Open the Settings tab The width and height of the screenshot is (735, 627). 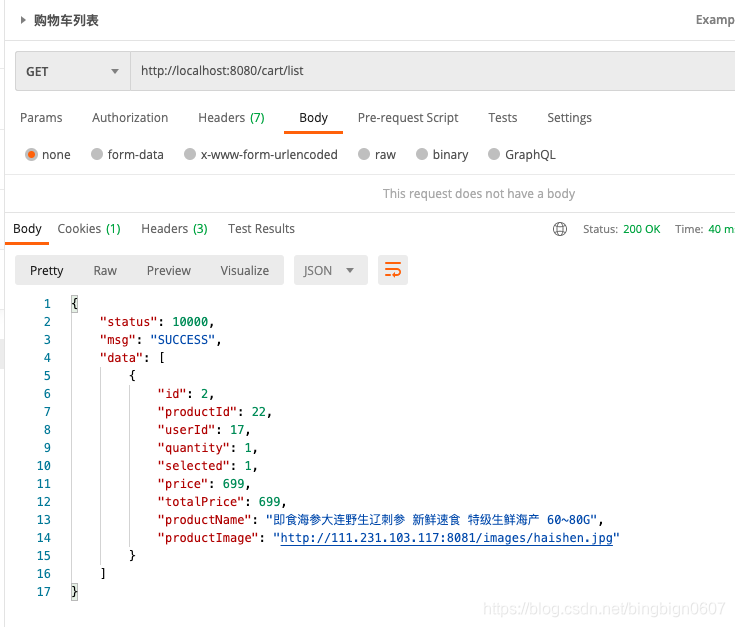click(x=569, y=118)
